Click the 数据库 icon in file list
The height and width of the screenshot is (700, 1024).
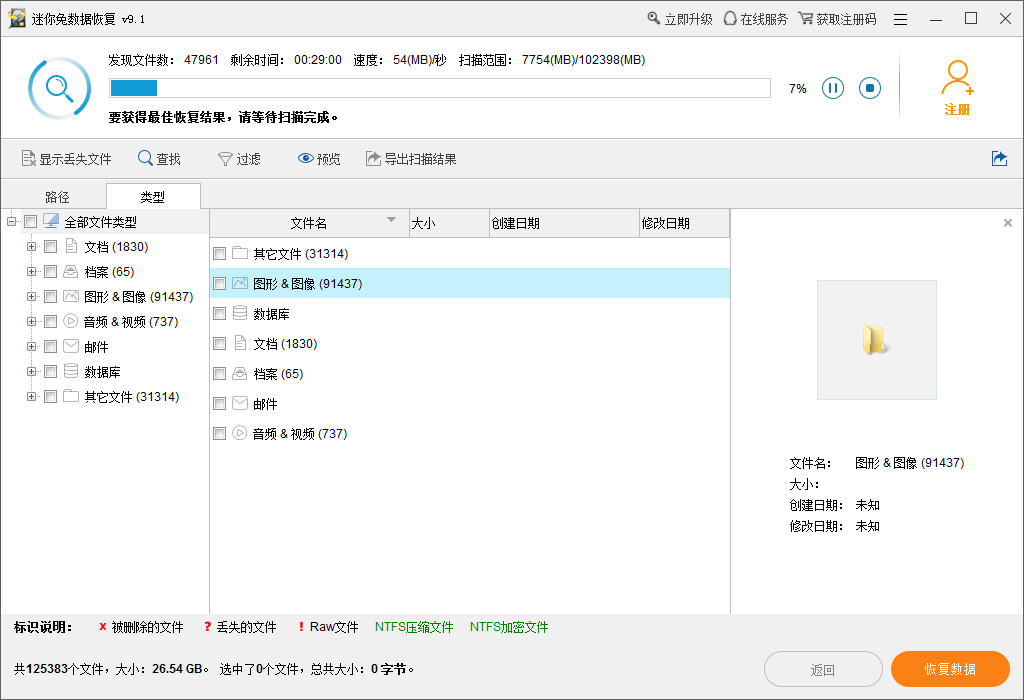click(x=240, y=313)
